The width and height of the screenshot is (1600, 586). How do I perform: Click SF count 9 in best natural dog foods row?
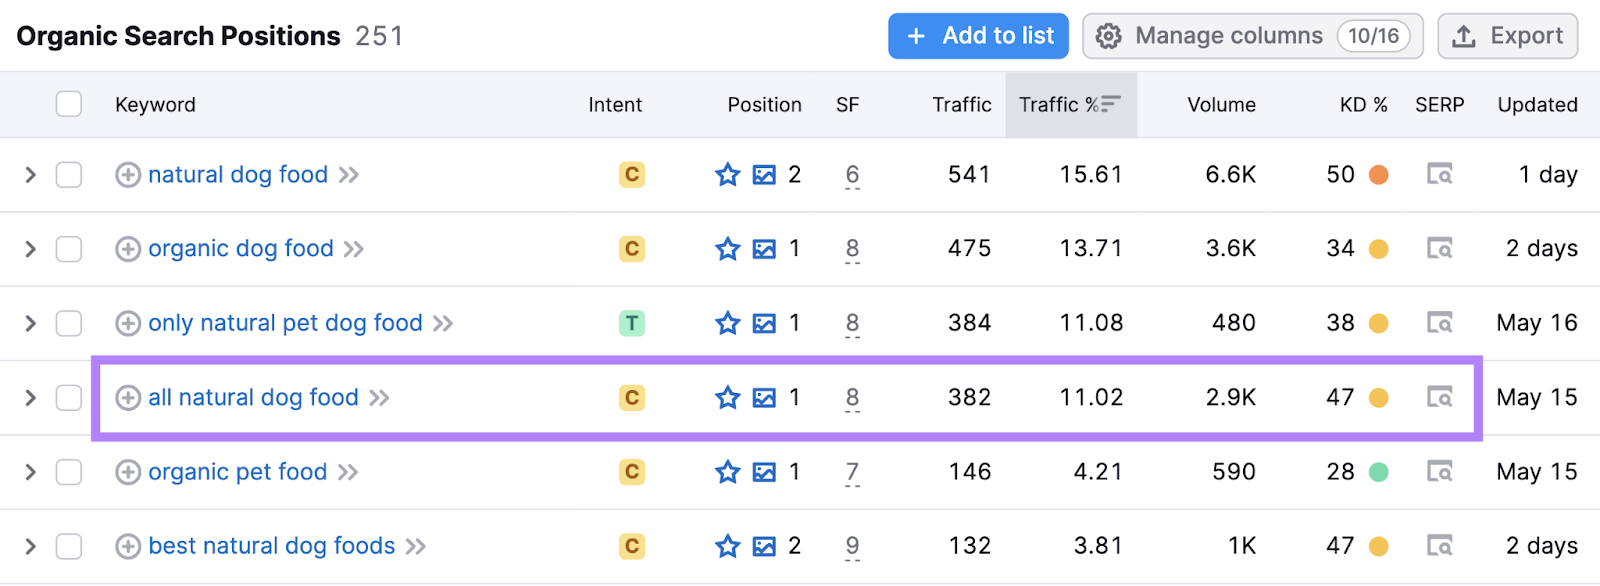coord(852,547)
